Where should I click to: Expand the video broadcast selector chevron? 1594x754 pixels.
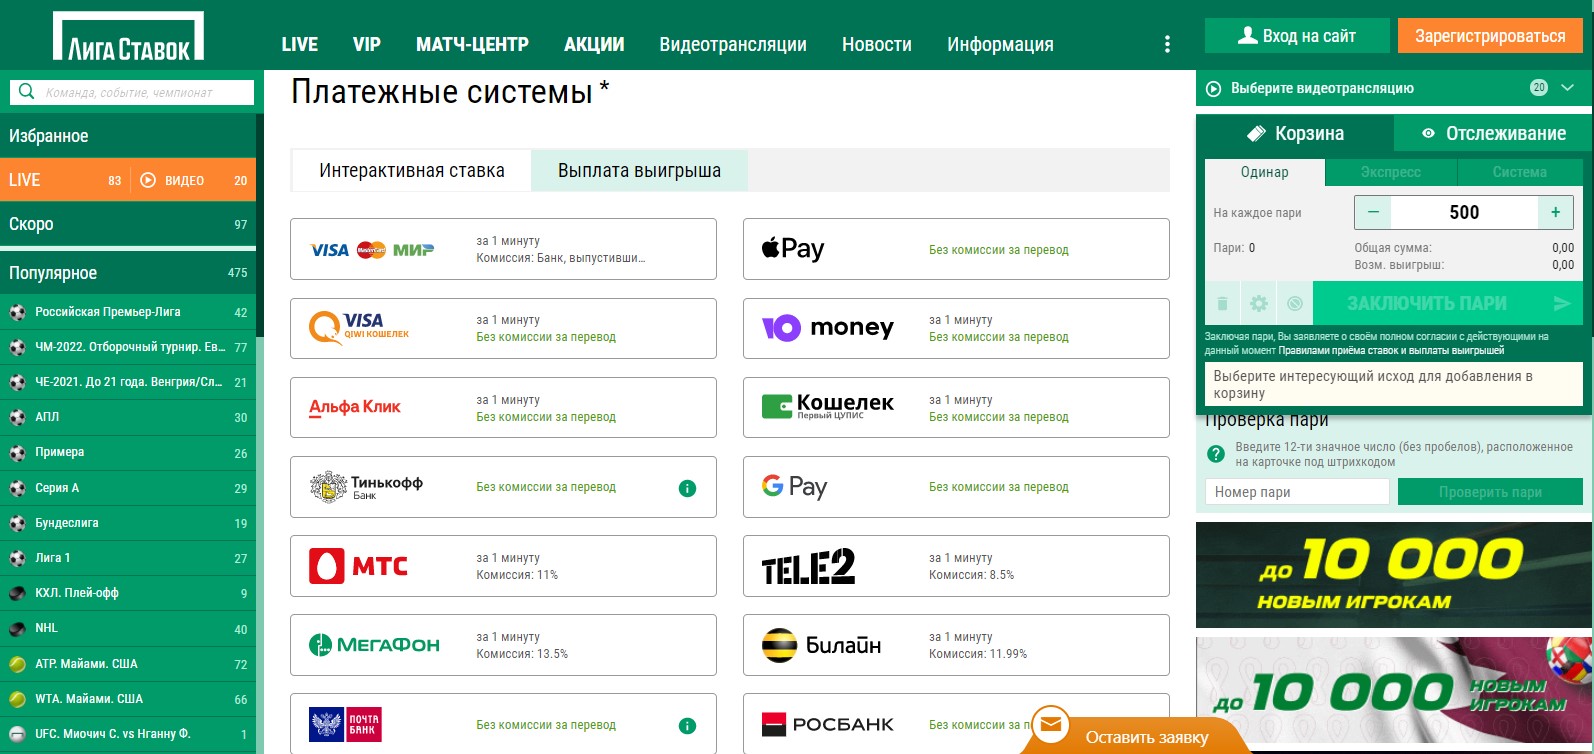click(1567, 88)
